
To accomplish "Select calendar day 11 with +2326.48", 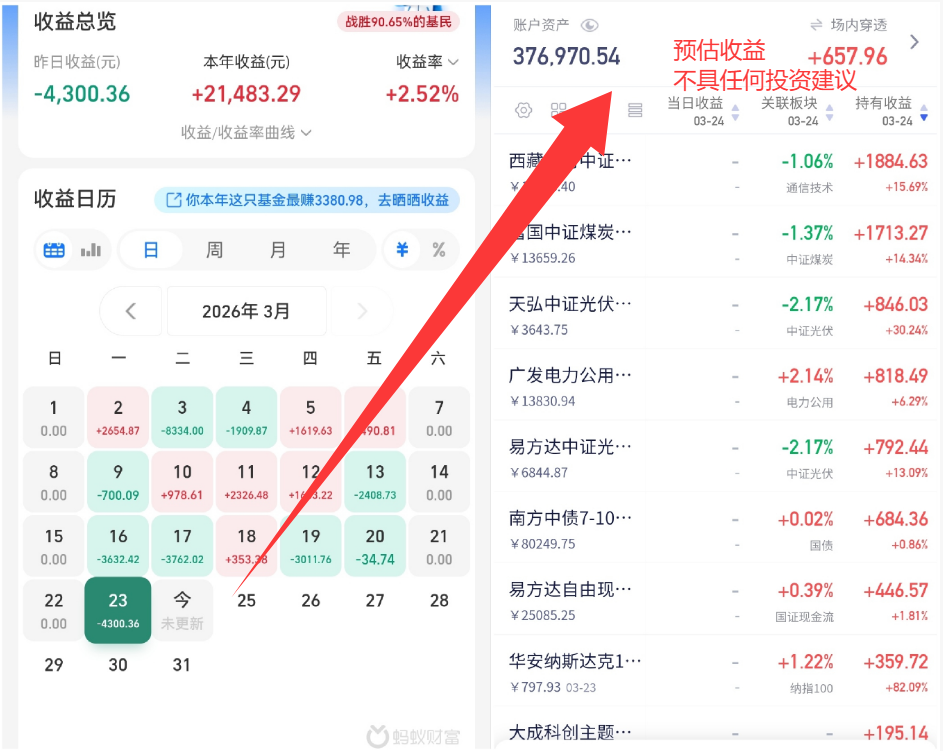I will [x=247, y=482].
